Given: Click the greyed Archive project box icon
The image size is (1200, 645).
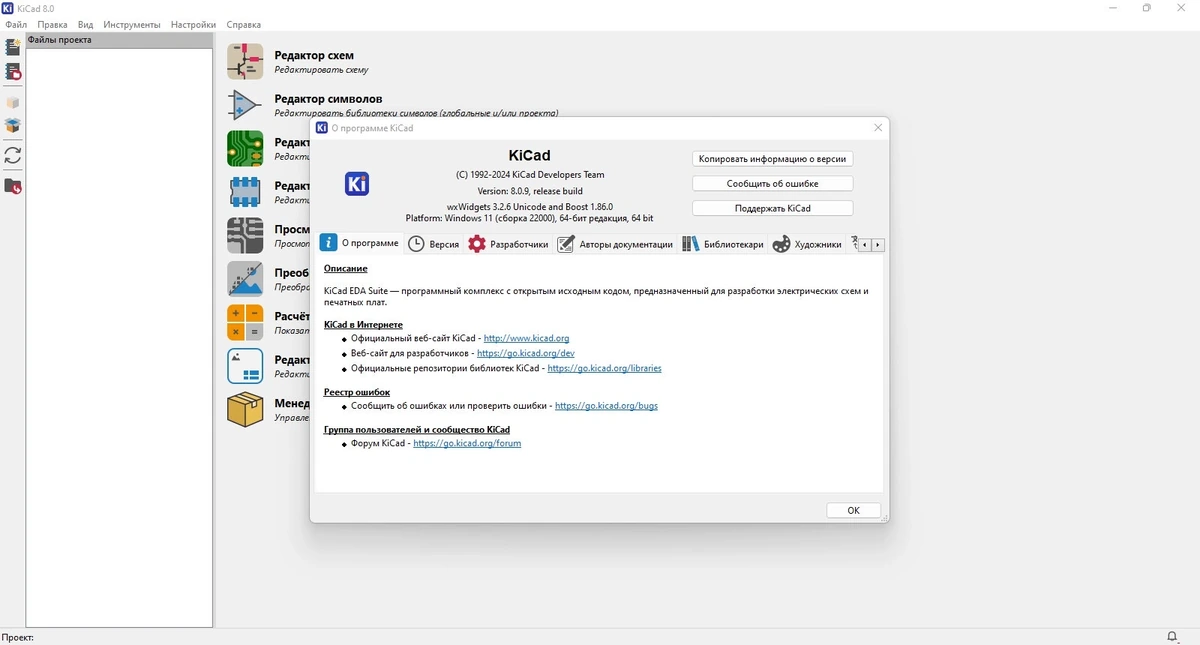Looking at the screenshot, I should click(12, 102).
